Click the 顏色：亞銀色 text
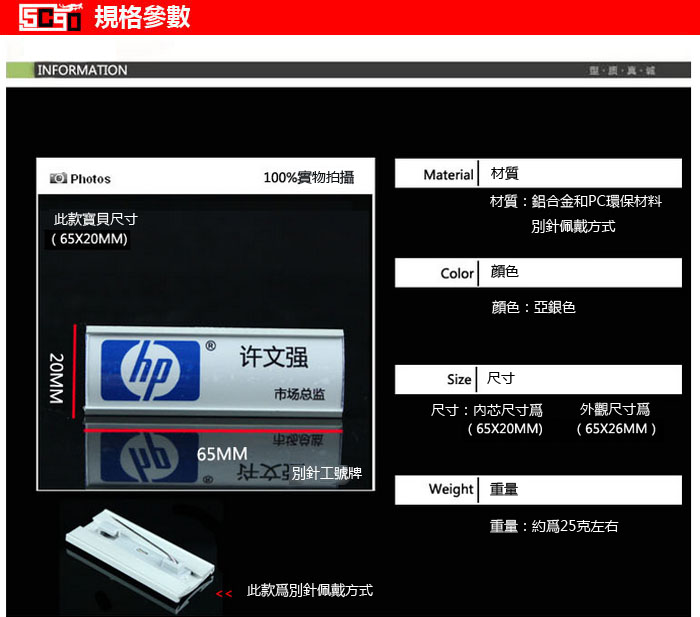The image size is (700, 617). [x=533, y=307]
